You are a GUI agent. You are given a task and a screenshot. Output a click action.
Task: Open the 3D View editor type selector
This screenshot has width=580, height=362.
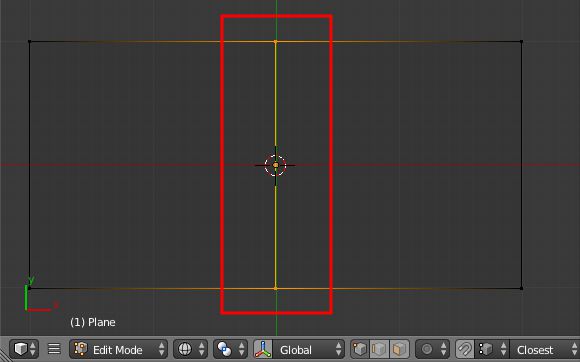click(24, 349)
